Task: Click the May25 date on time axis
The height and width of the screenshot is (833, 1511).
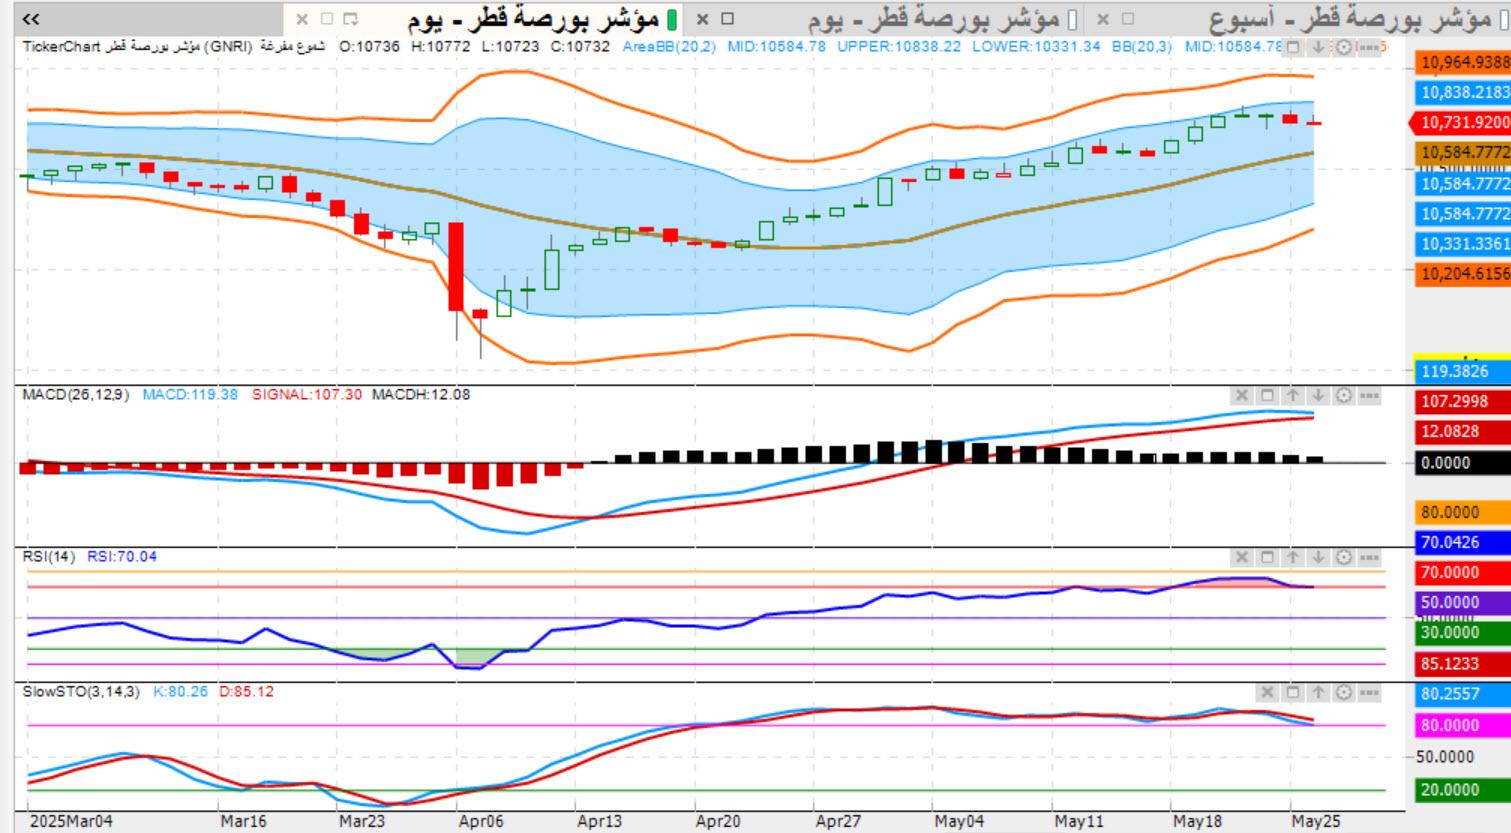Action: click(x=1316, y=821)
